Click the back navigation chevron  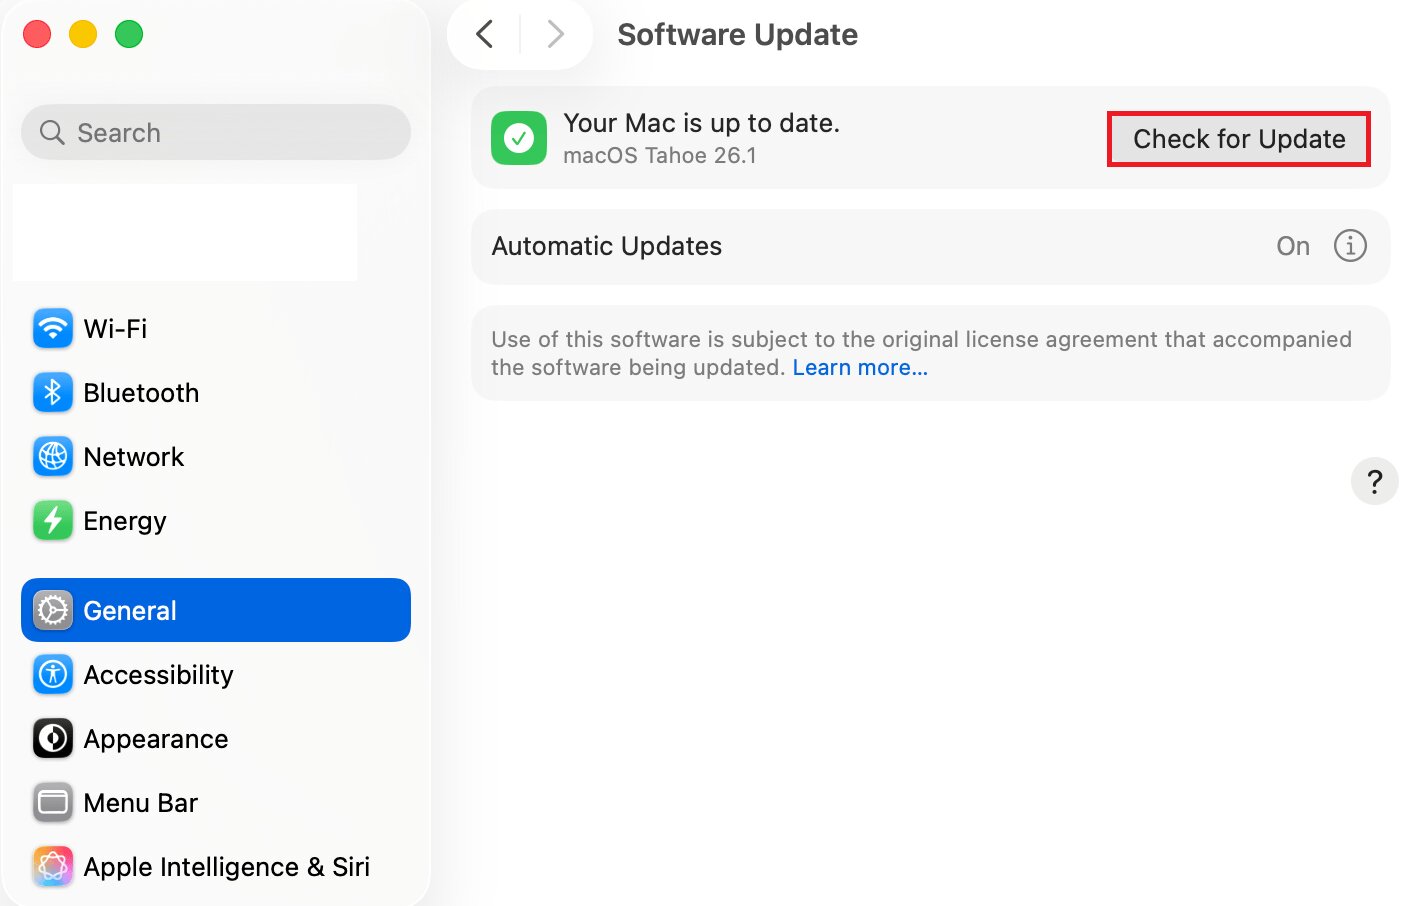pyautogui.click(x=484, y=33)
